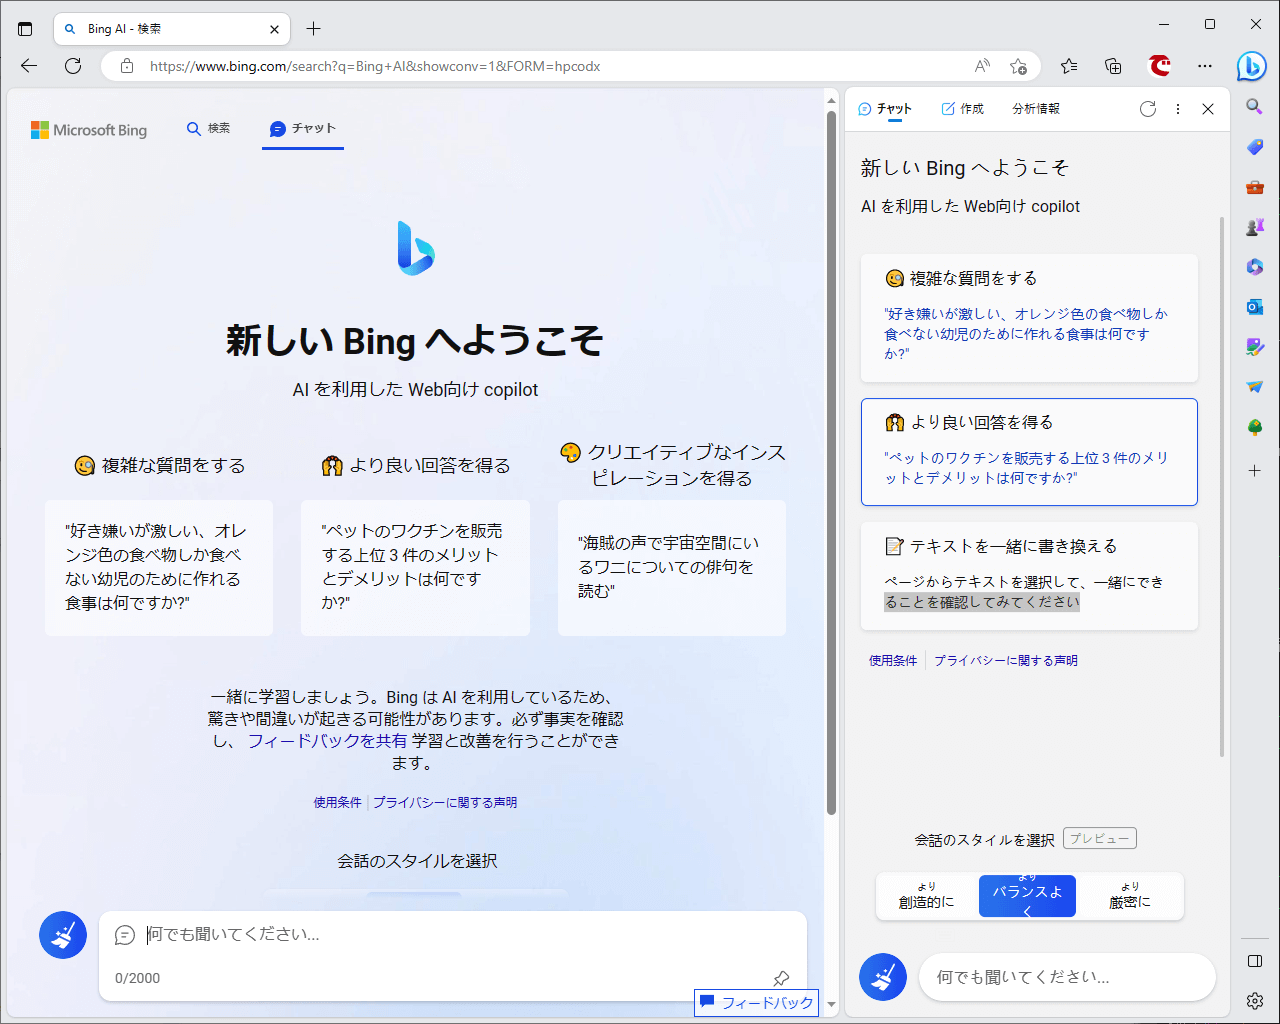
Task: Switch to the 作成 tab
Action: click(x=961, y=108)
